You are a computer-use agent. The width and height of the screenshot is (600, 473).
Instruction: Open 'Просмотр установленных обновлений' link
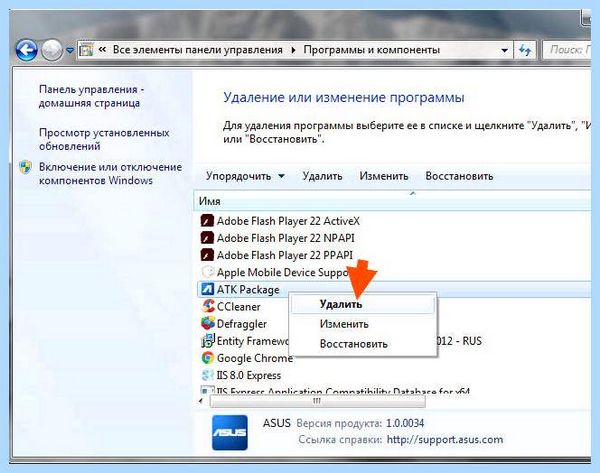tap(104, 139)
